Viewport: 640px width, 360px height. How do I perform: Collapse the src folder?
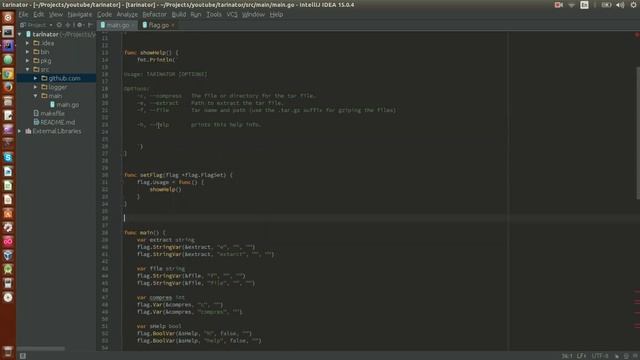point(28,69)
